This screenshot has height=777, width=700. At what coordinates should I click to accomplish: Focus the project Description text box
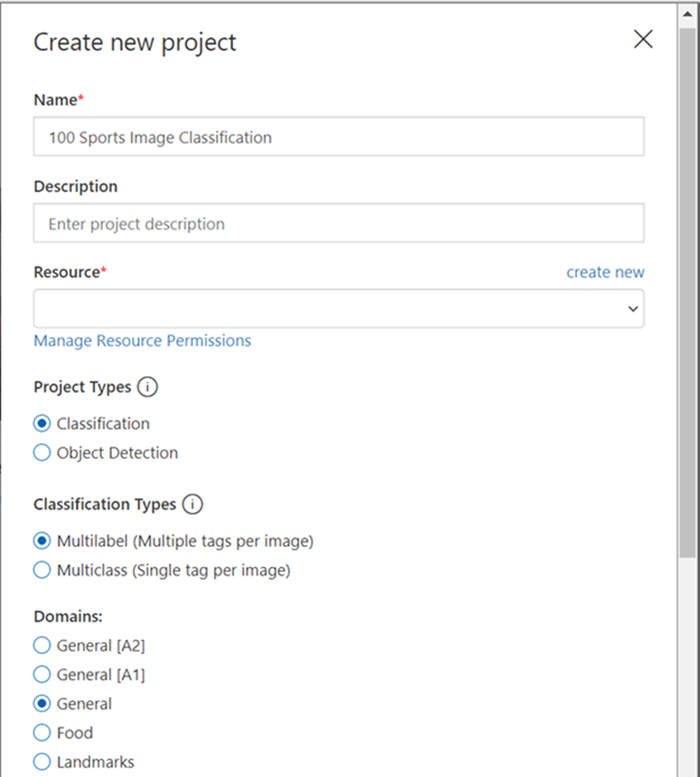339,223
